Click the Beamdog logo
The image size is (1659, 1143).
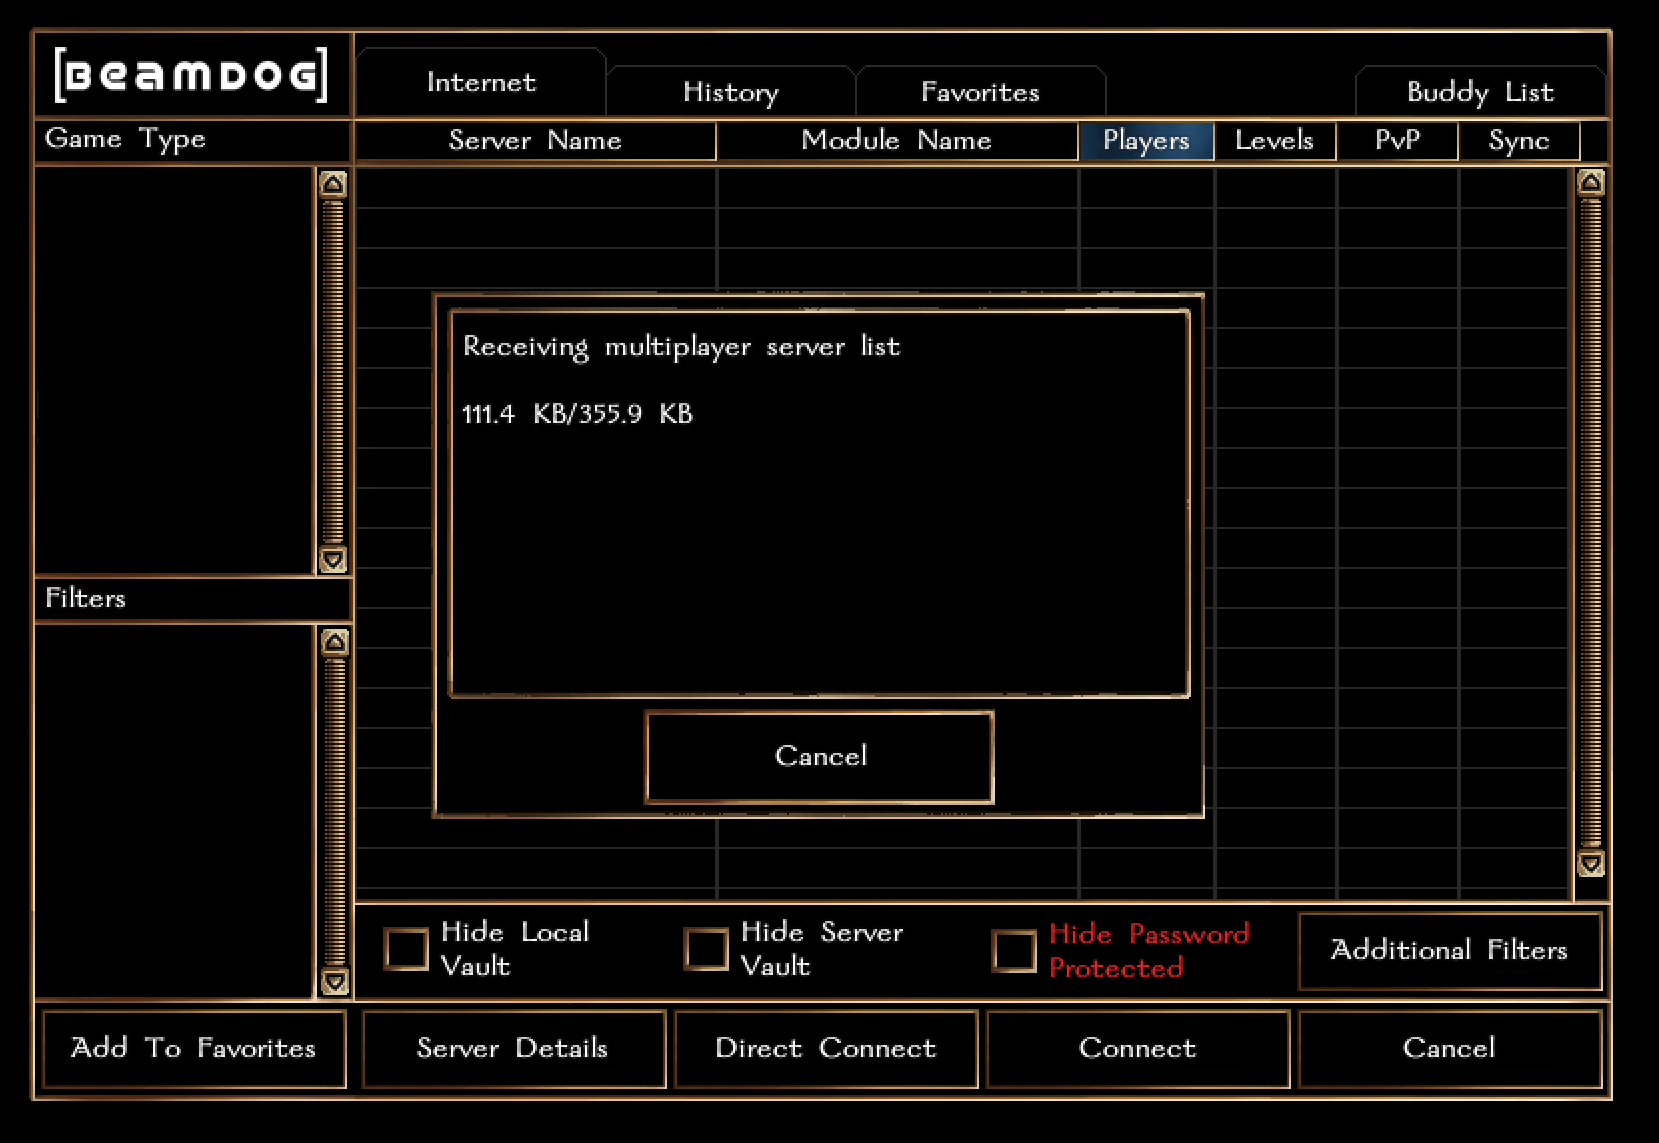point(191,75)
